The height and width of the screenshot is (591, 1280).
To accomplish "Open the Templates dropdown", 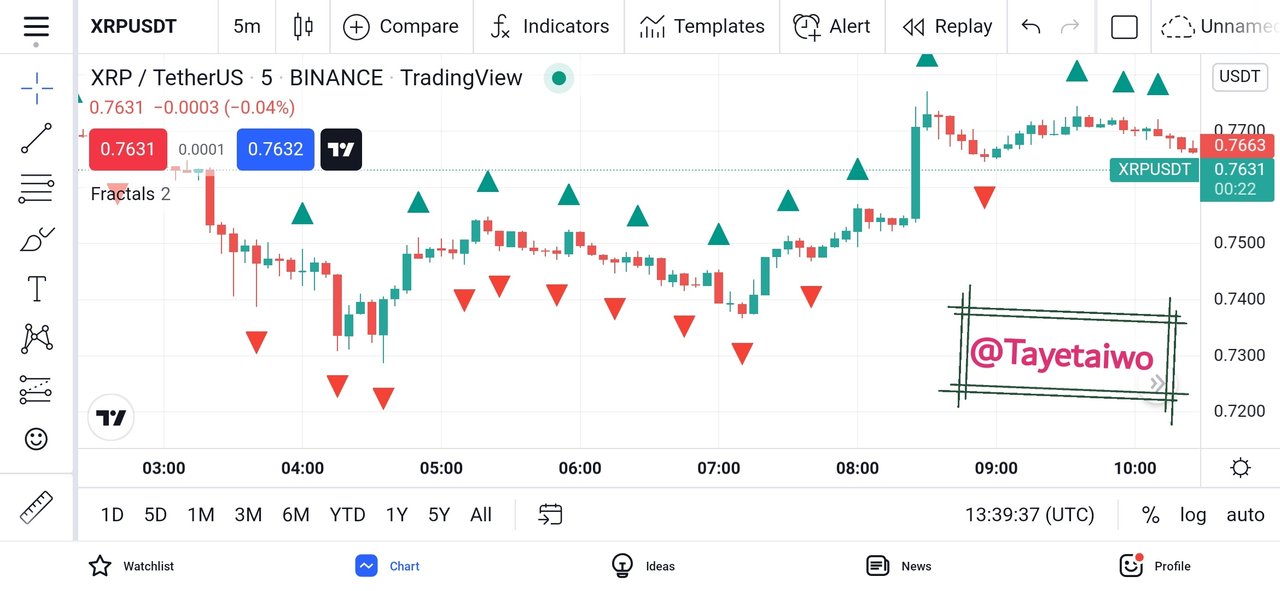I will [x=702, y=27].
